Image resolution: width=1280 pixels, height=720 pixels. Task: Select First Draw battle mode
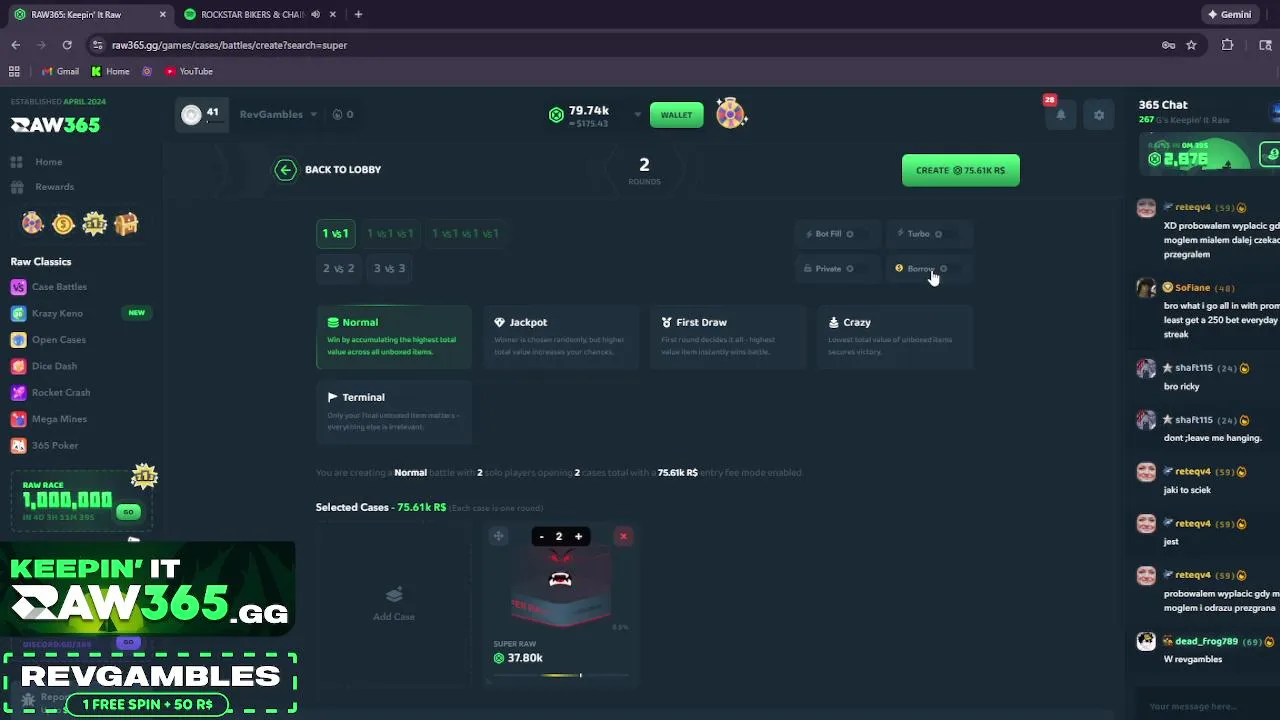pyautogui.click(x=728, y=337)
